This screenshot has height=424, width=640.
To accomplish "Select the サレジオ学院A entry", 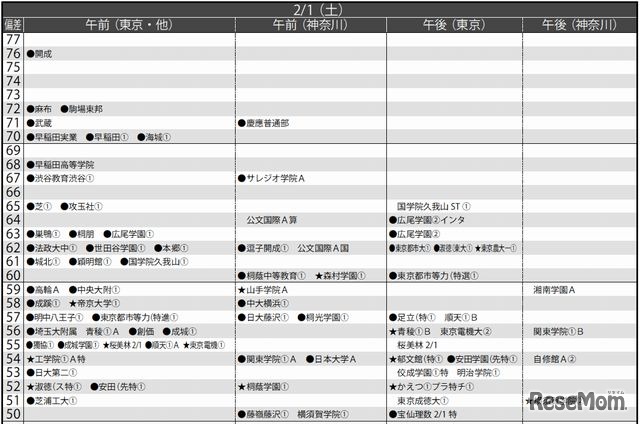I will pos(271,178).
